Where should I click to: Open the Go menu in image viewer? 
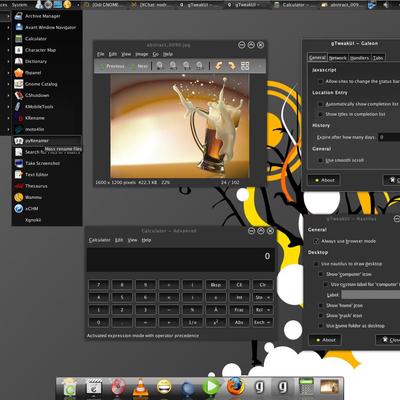tap(156, 54)
